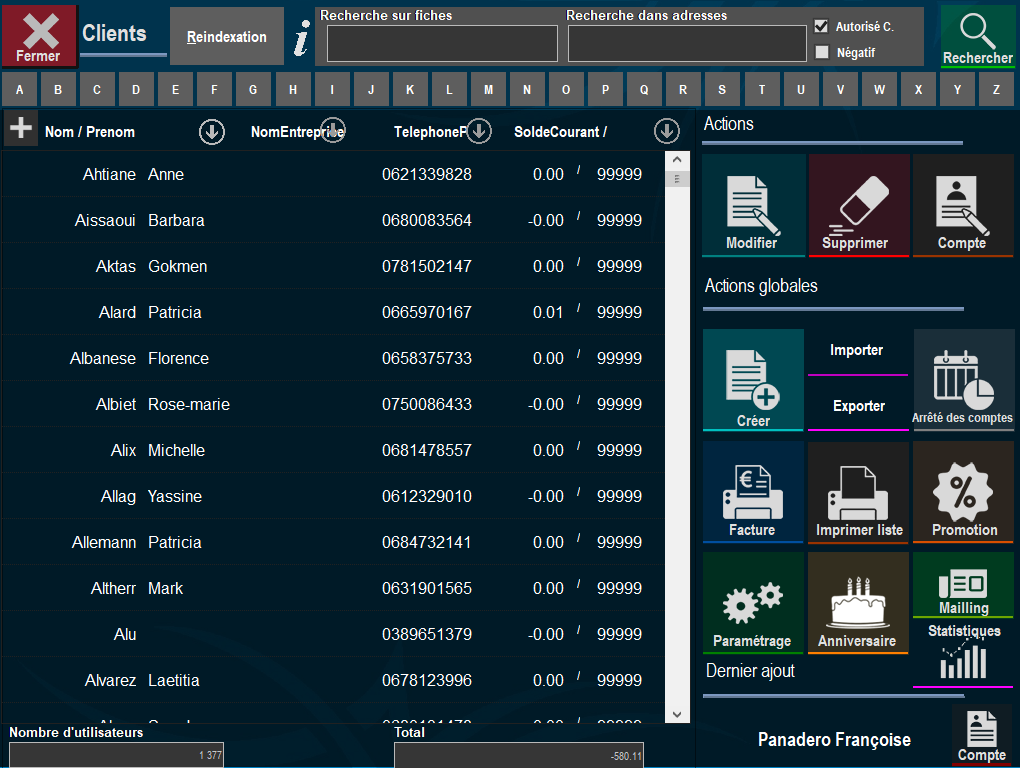The height and width of the screenshot is (768, 1020).
Task: Click the Total value field showing -580.11
Action: point(518,755)
